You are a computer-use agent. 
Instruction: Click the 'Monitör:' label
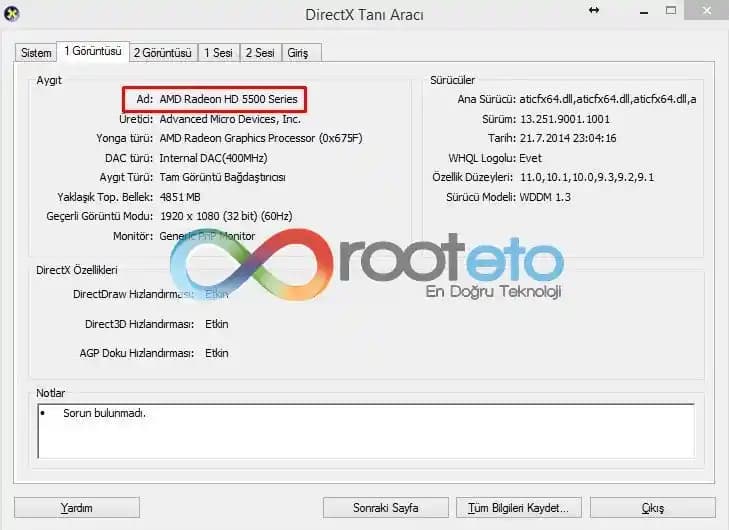(x=133, y=236)
